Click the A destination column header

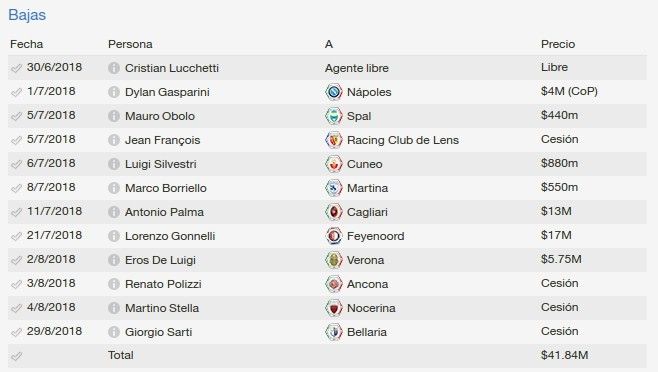(329, 44)
